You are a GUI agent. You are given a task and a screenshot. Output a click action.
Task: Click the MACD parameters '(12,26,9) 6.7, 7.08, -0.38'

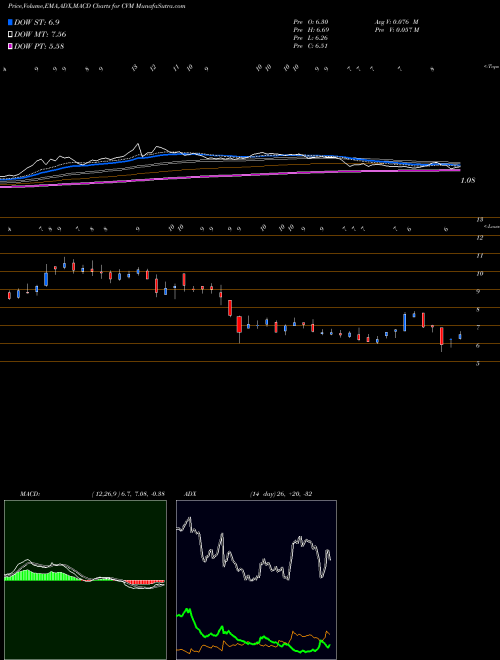pyautogui.click(x=128, y=494)
